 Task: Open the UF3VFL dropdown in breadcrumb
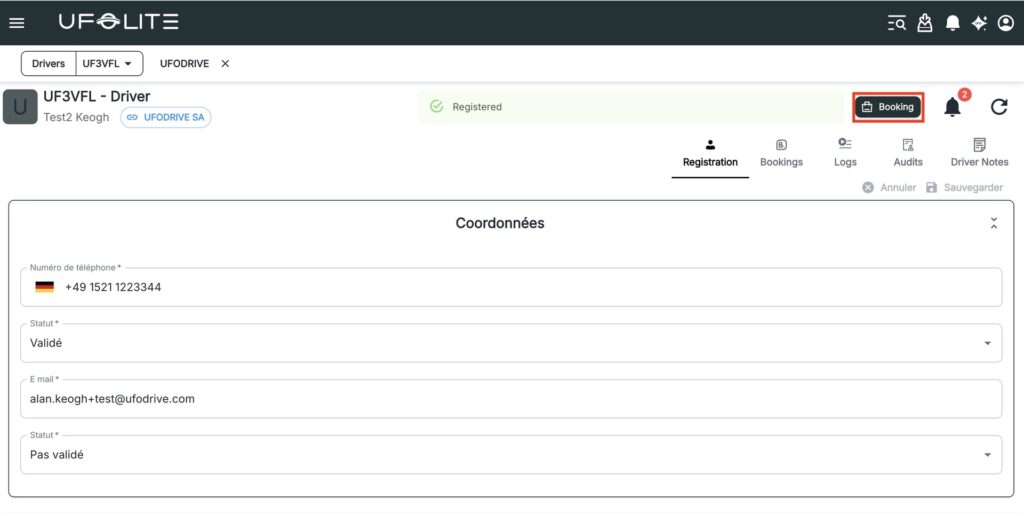[109, 64]
